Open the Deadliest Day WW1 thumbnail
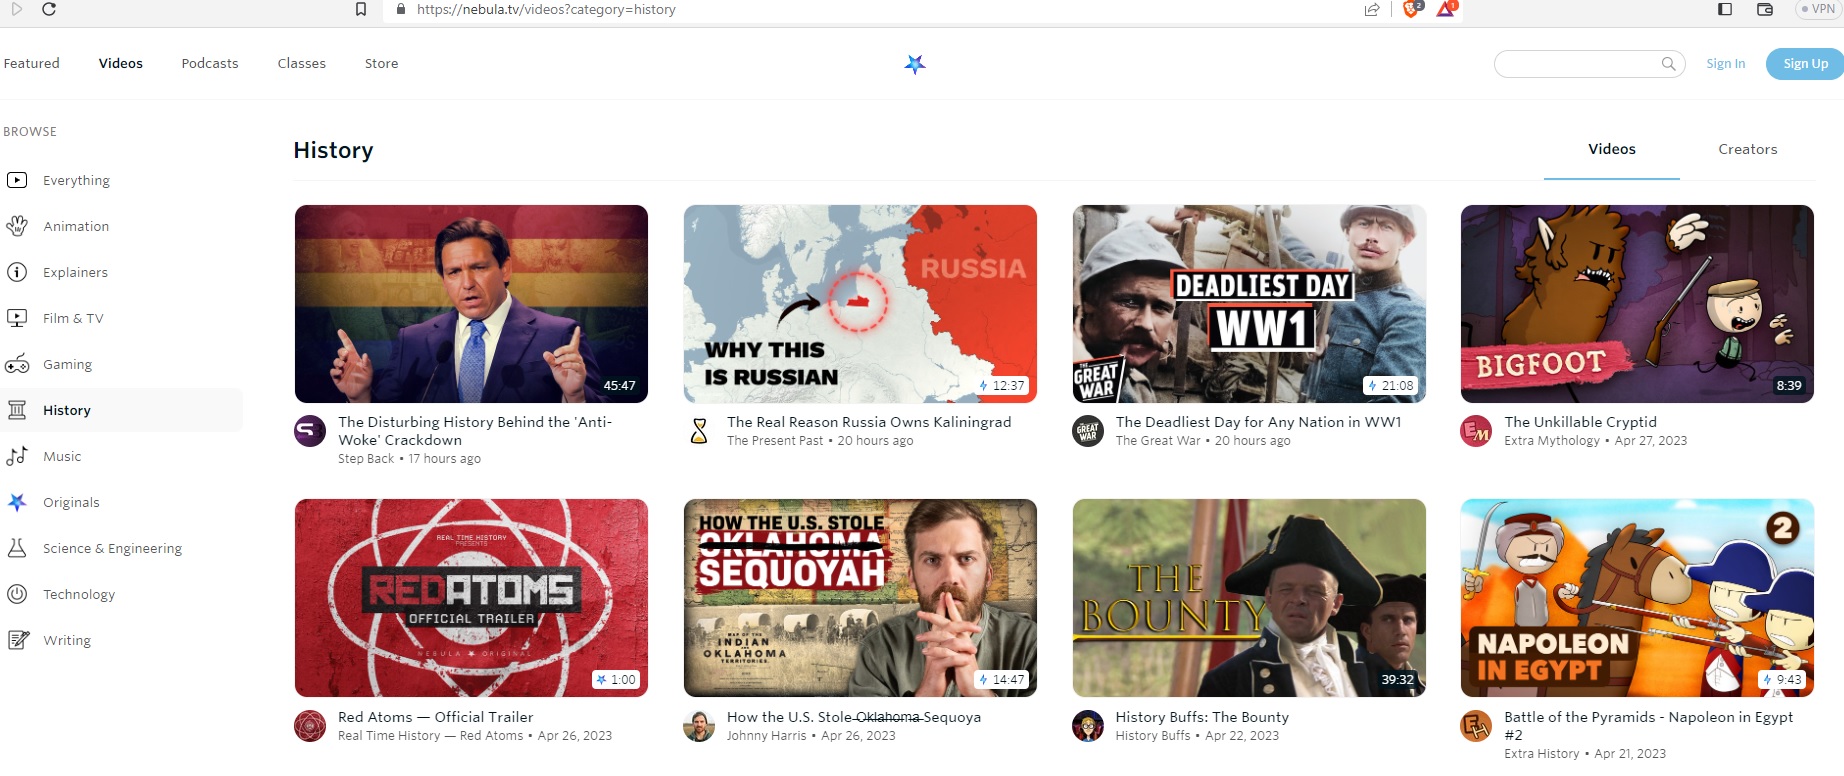1844x776 pixels. click(1249, 304)
